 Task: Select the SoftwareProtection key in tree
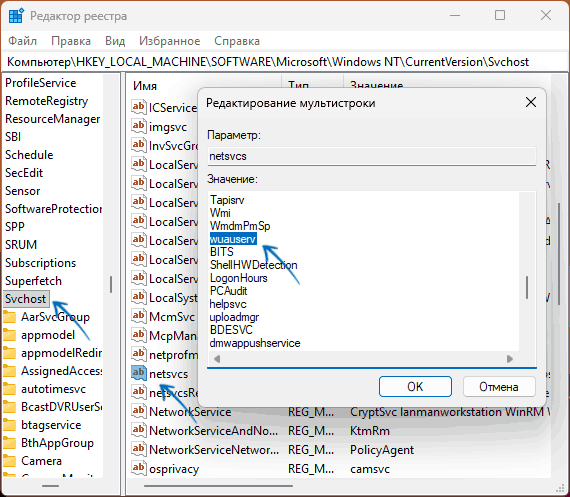coord(53,209)
